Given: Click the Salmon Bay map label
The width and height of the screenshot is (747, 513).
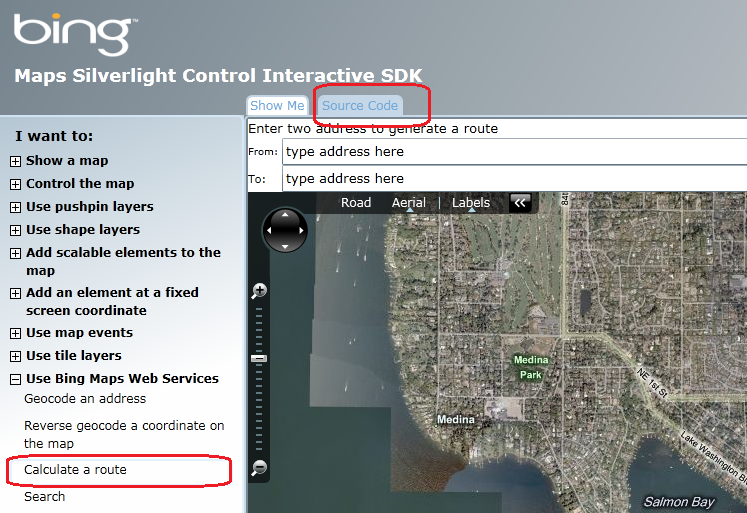Looking at the screenshot, I should pos(679,502).
